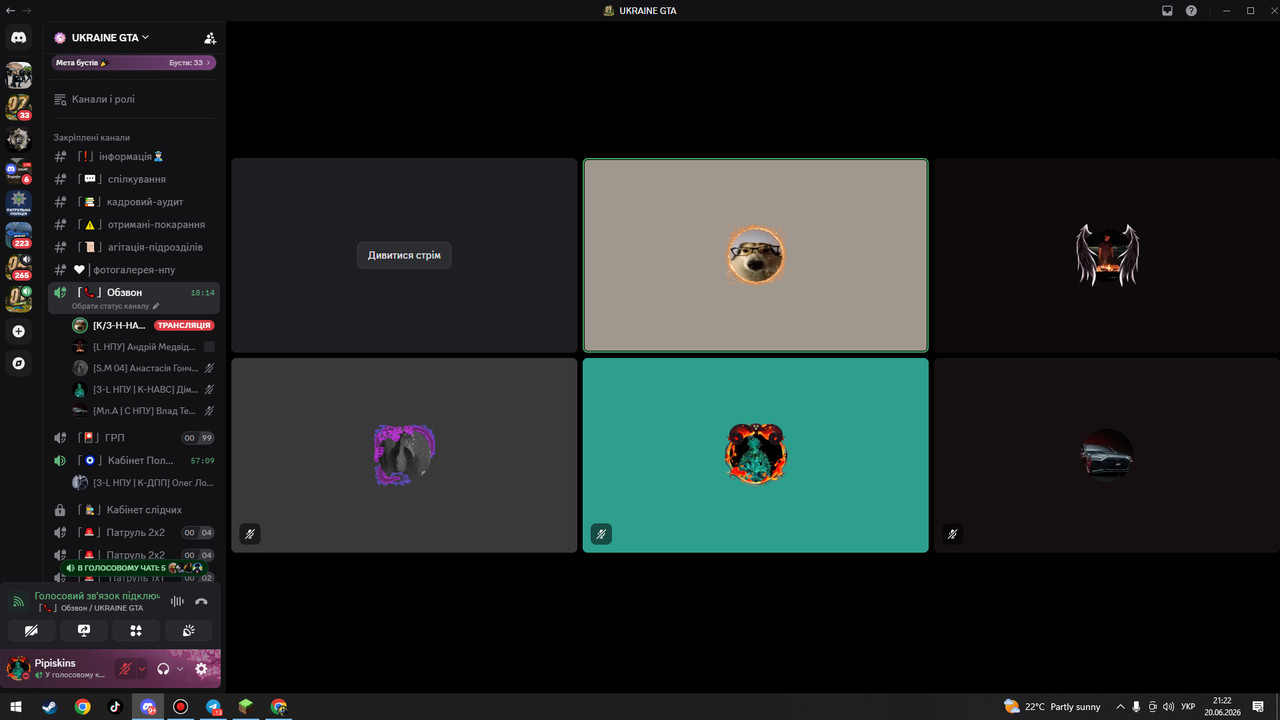Image resolution: width=1280 pixels, height=720 pixels.
Task: Open фотогалерея-нпу channel
Action: click(x=132, y=270)
